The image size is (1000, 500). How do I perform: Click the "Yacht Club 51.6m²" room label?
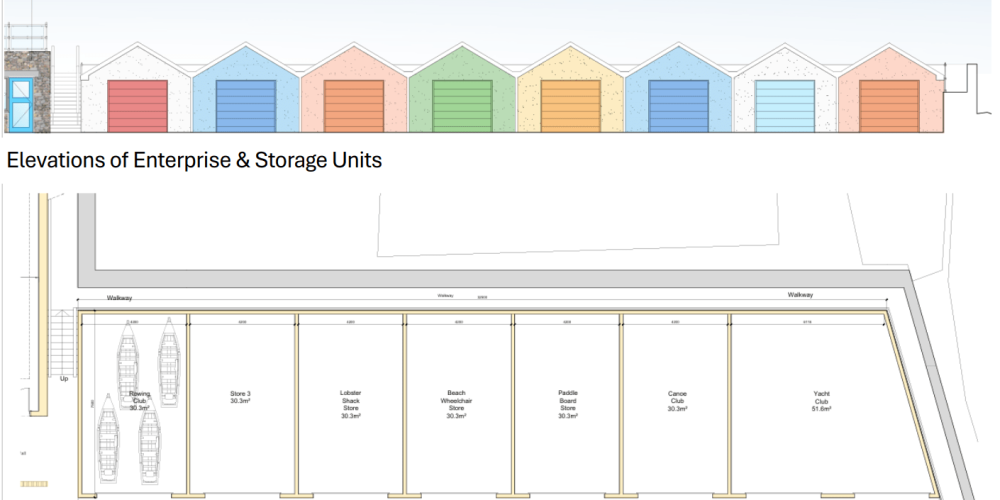click(x=821, y=401)
